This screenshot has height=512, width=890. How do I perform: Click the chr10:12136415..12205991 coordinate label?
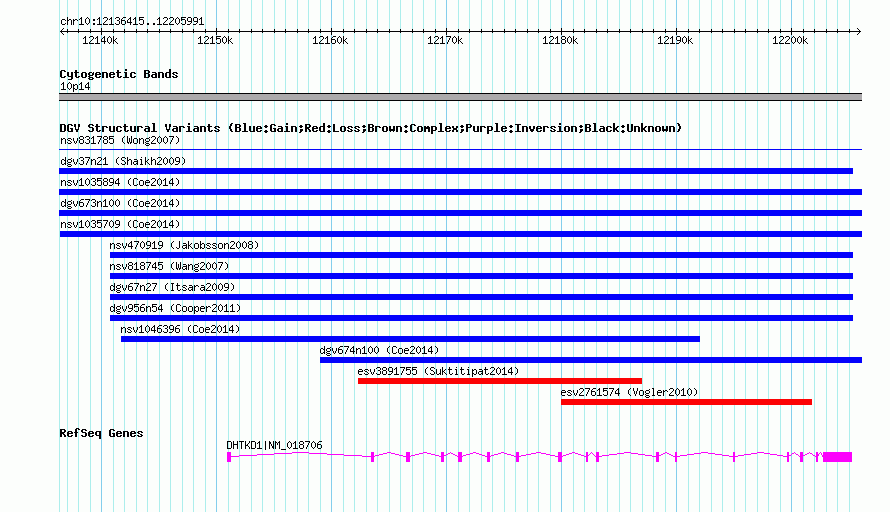[x=132, y=21]
